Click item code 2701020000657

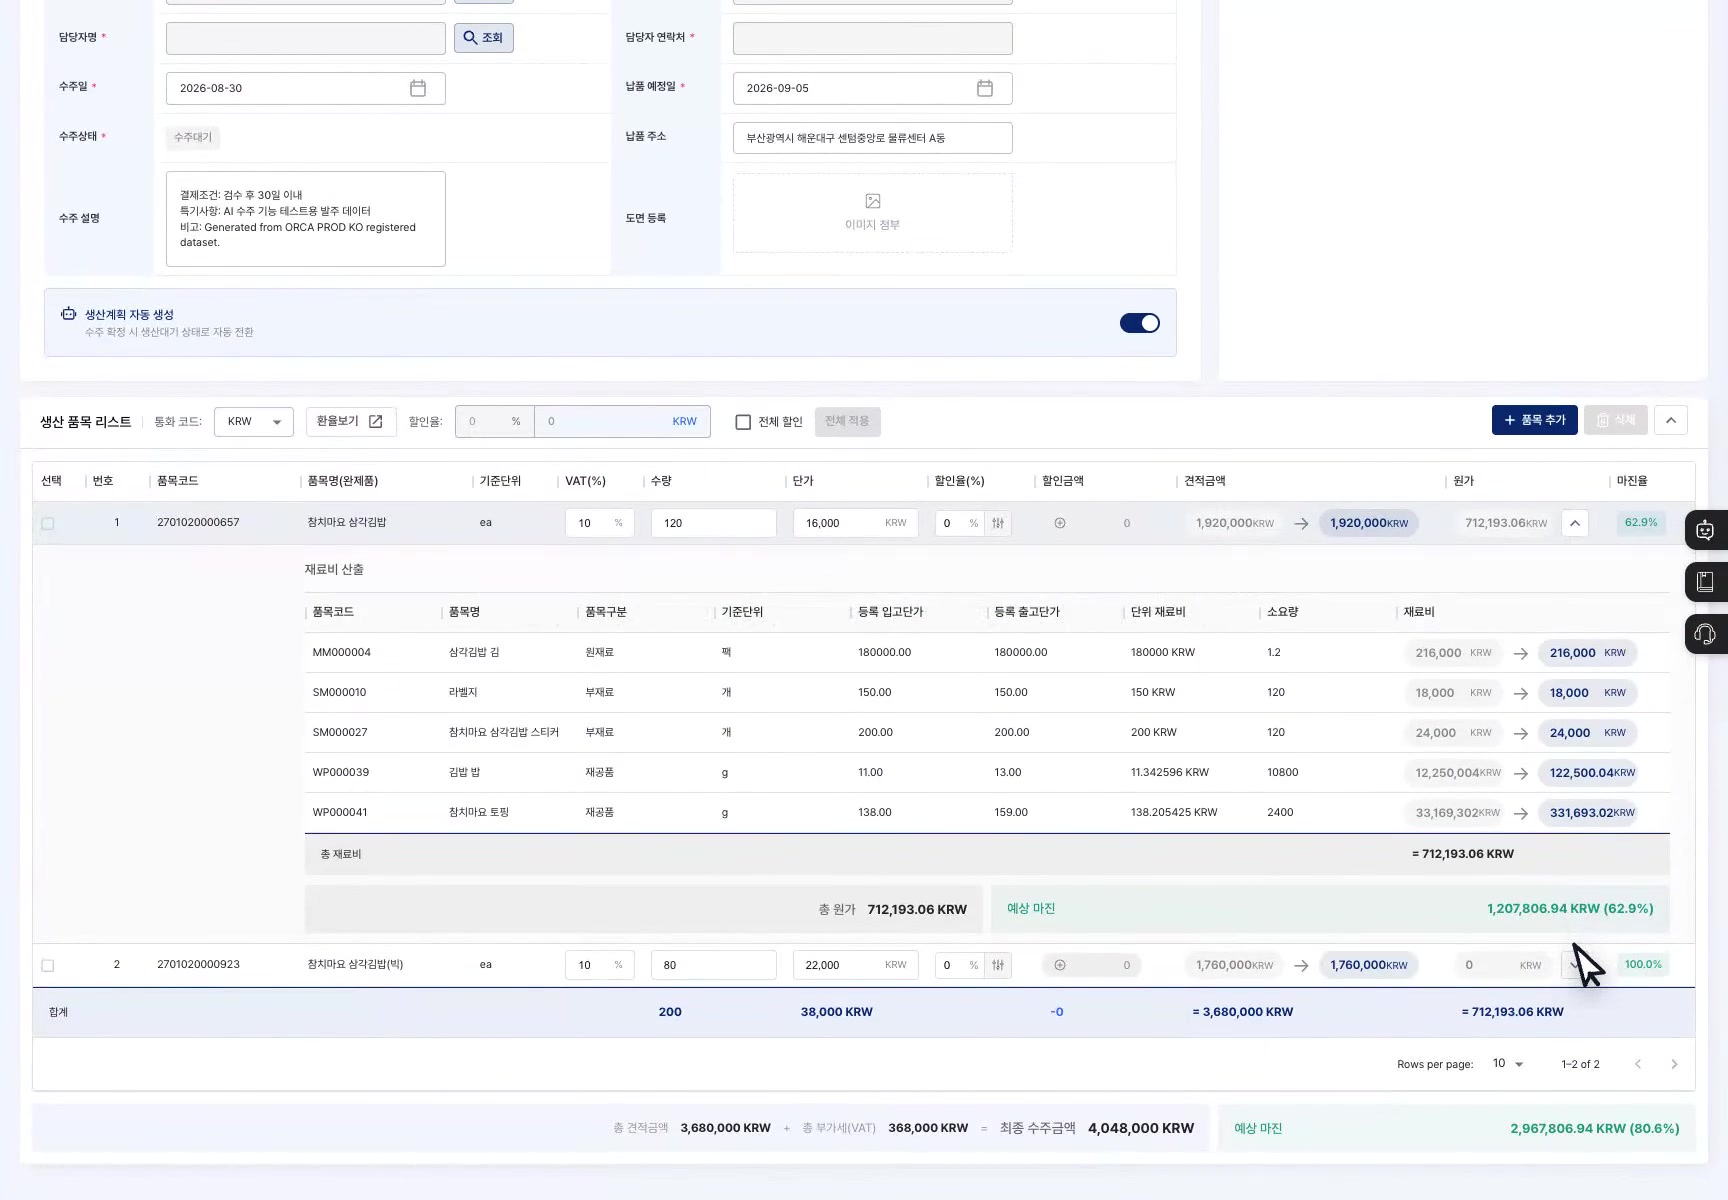click(198, 522)
